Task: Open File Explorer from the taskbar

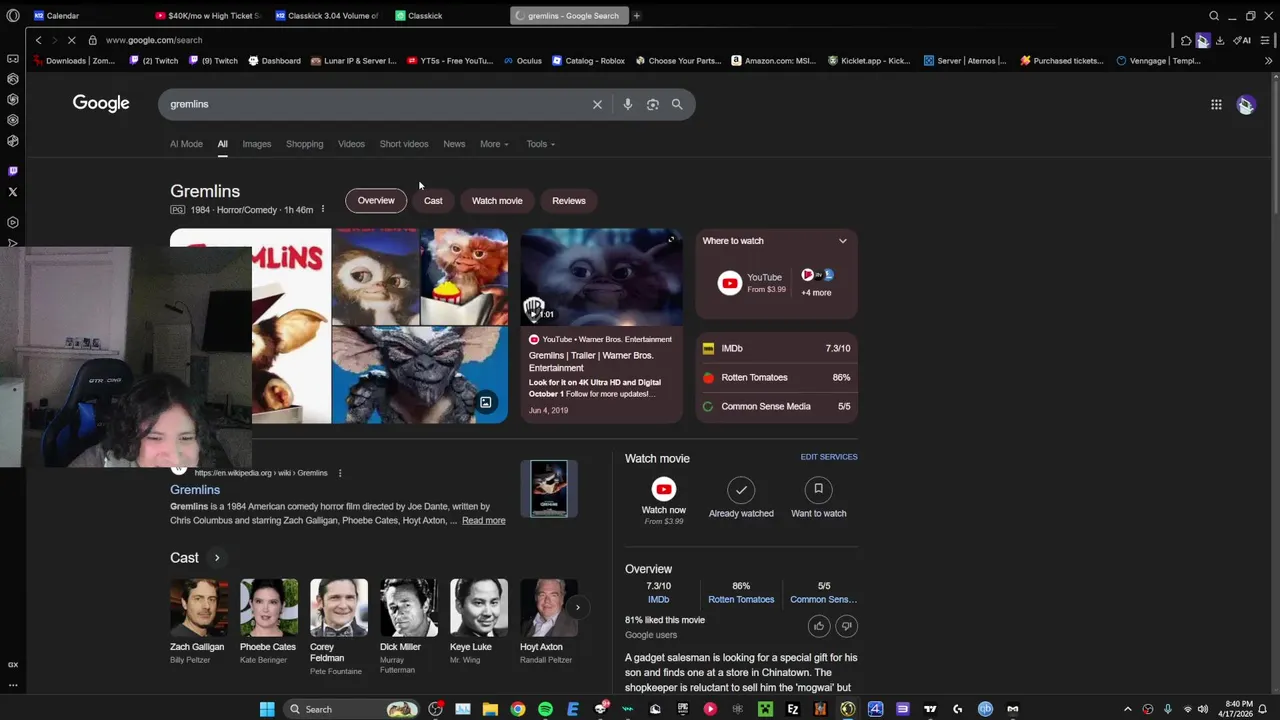Action: pyautogui.click(x=490, y=709)
